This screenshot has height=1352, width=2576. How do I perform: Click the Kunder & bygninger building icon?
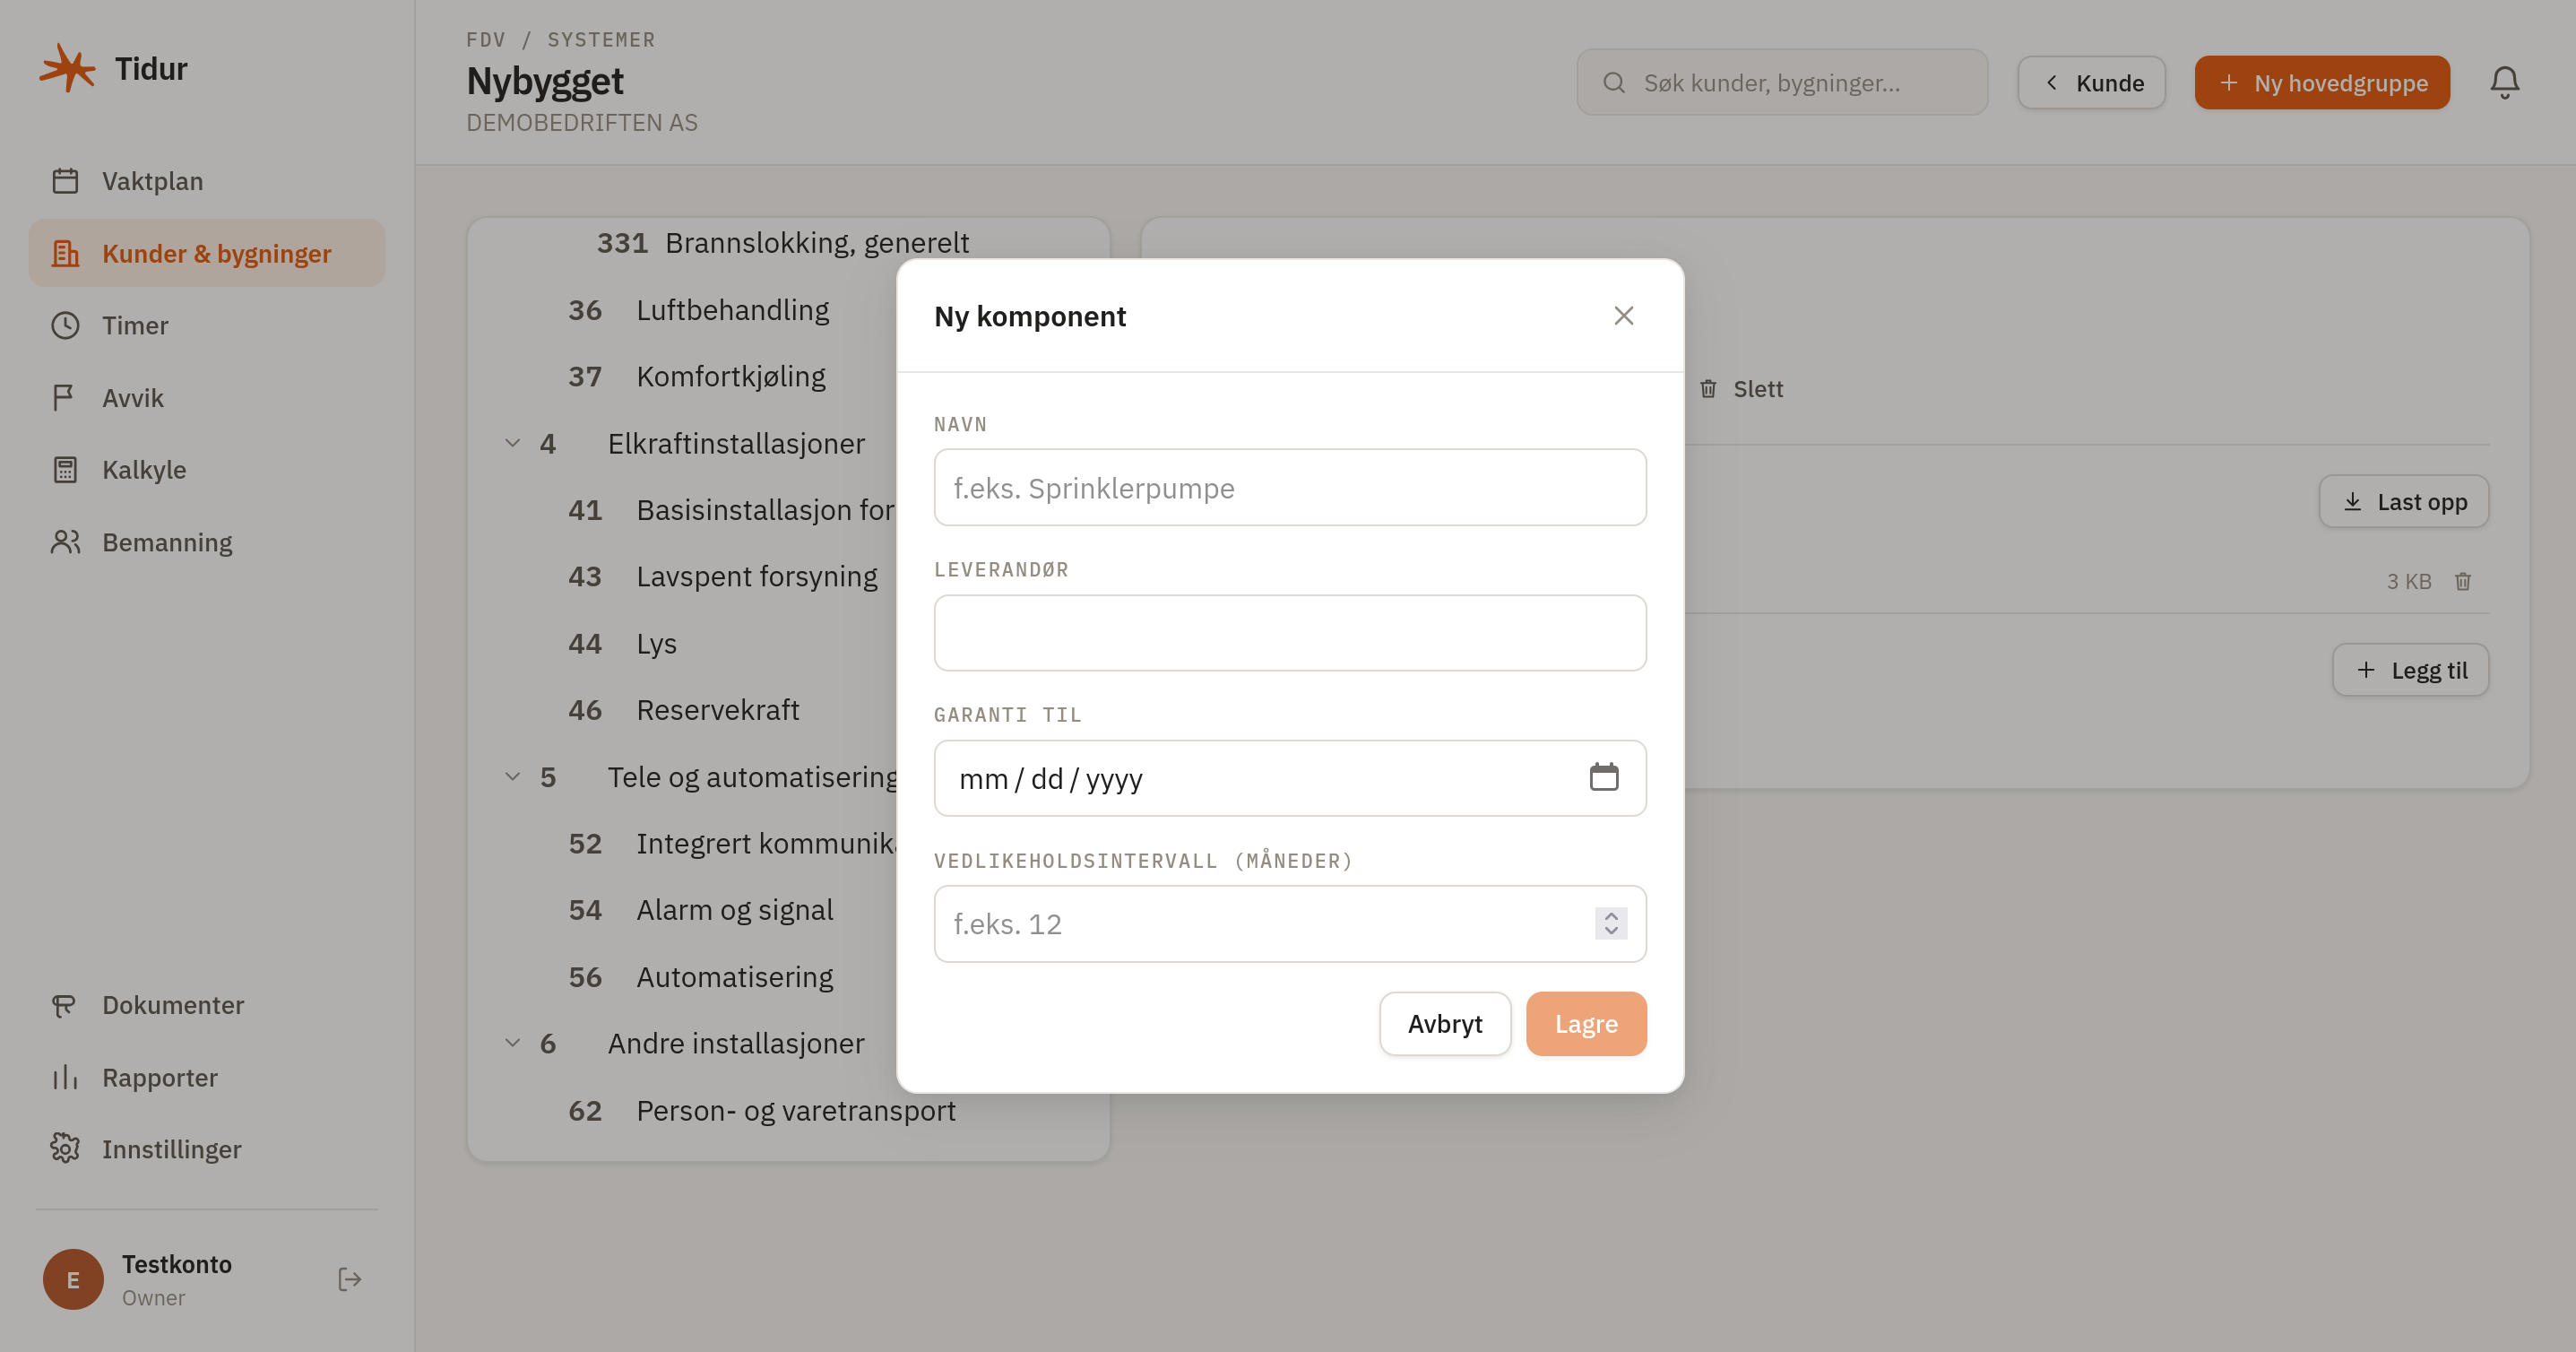pos(65,253)
